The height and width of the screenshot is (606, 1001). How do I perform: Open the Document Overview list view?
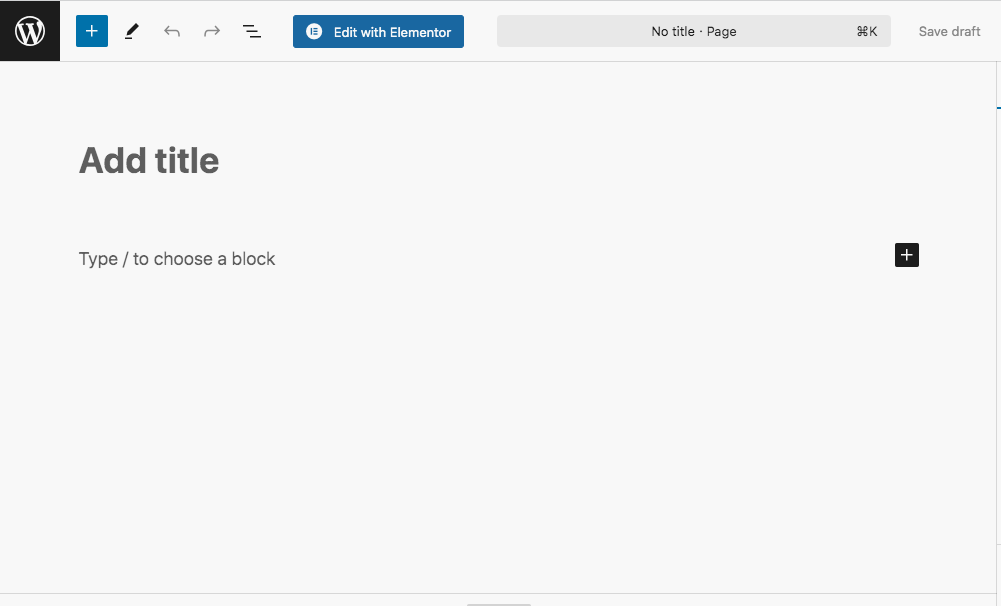tap(252, 31)
